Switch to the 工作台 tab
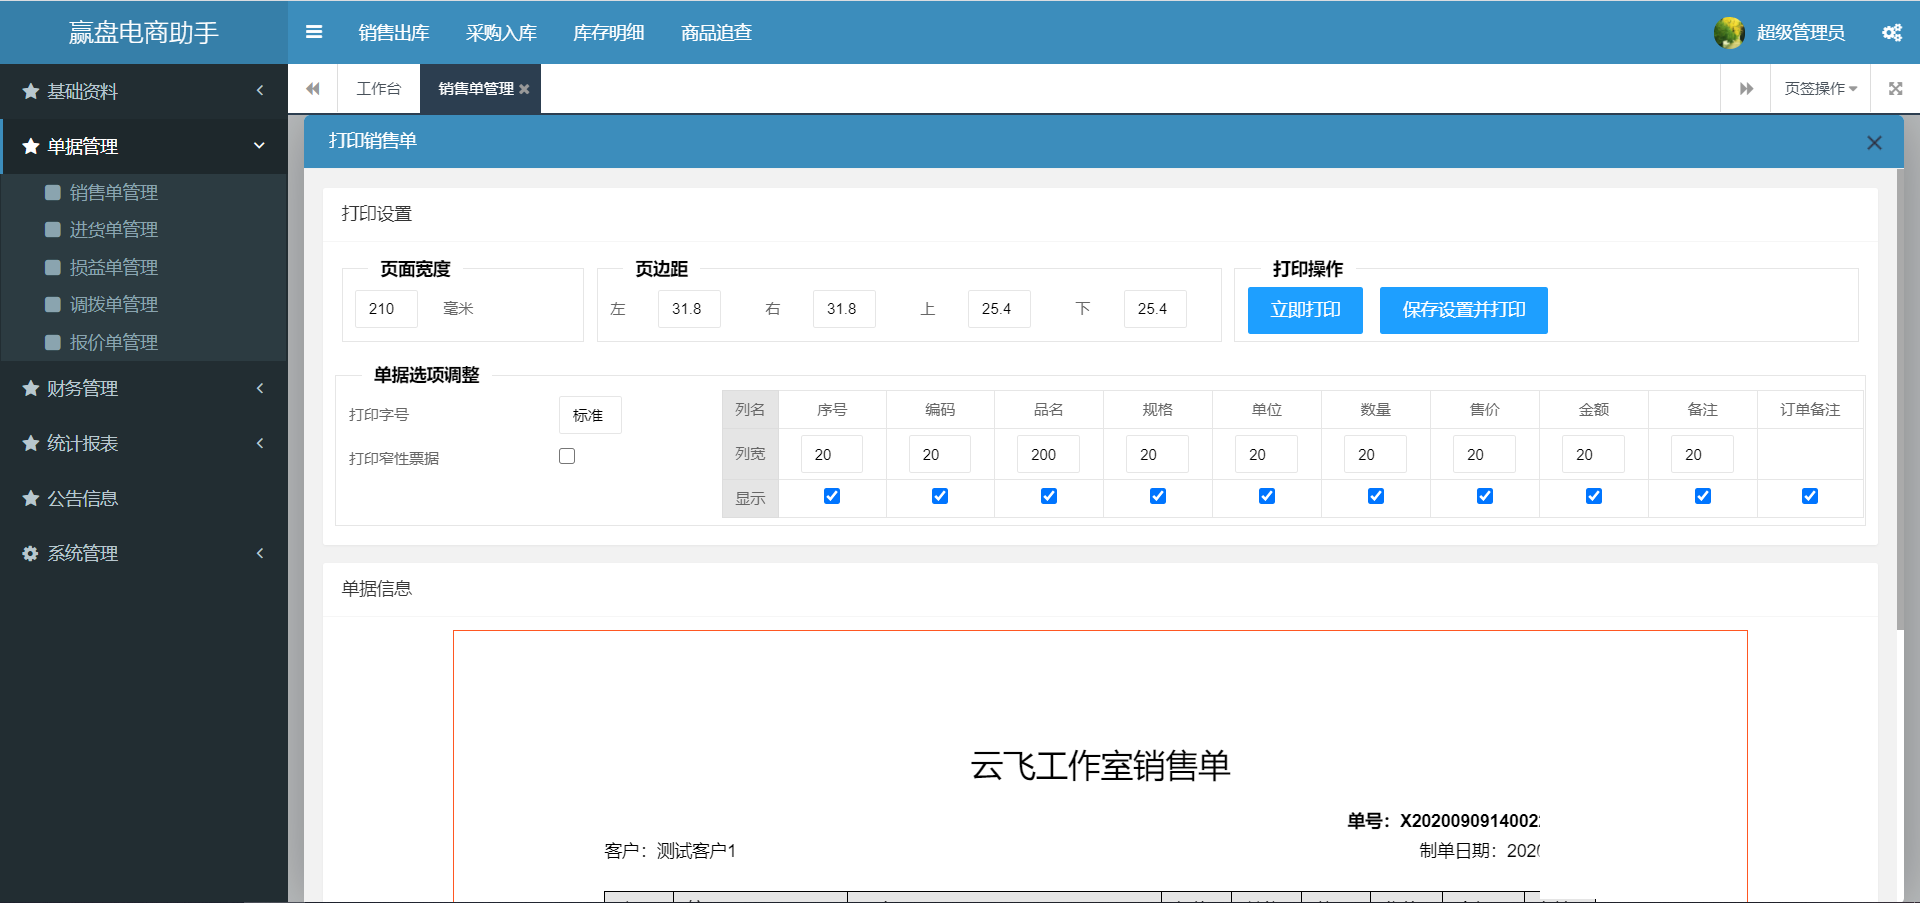1920x903 pixels. pyautogui.click(x=379, y=89)
